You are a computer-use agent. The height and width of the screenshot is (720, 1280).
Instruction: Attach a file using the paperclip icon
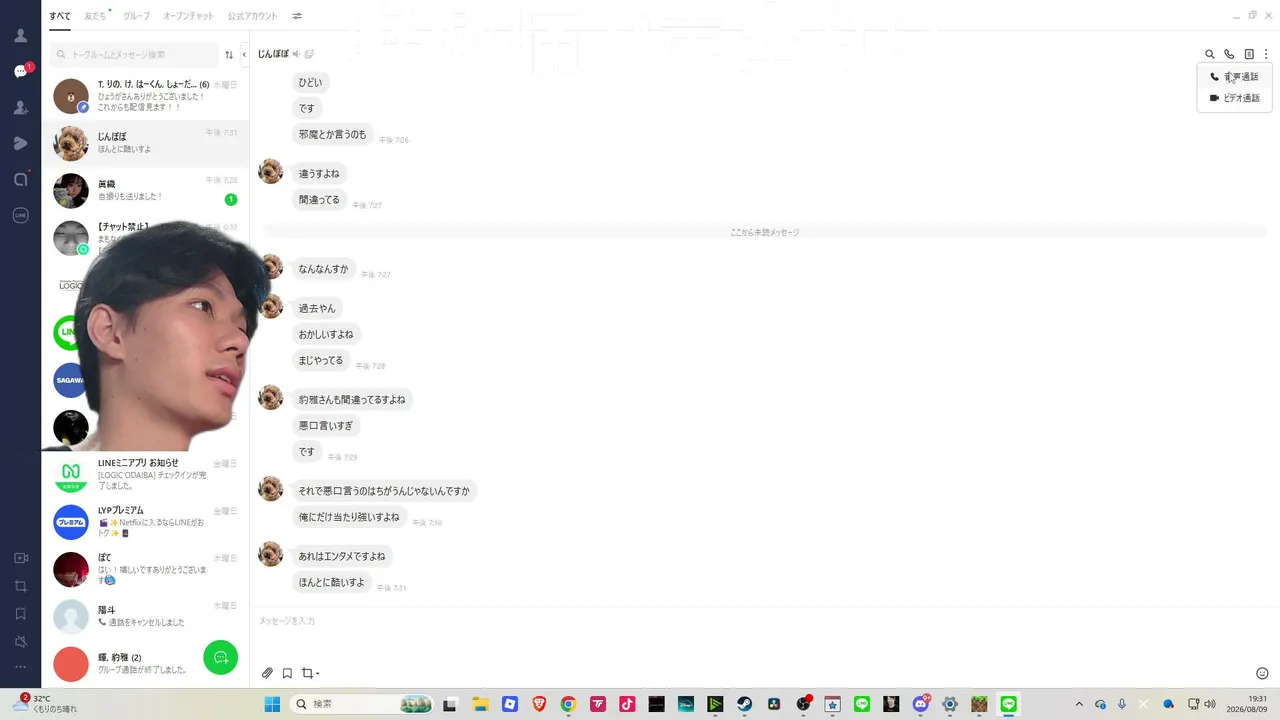pyautogui.click(x=267, y=673)
